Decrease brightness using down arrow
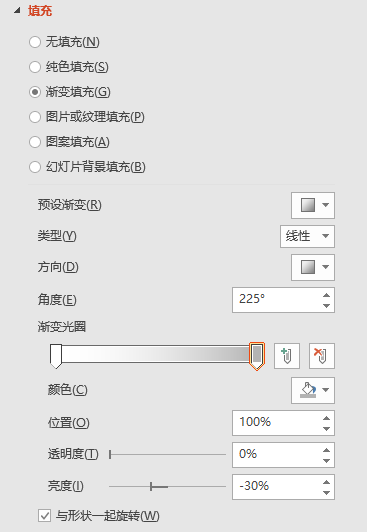Viewport: 367px width, 532px height. [326, 493]
